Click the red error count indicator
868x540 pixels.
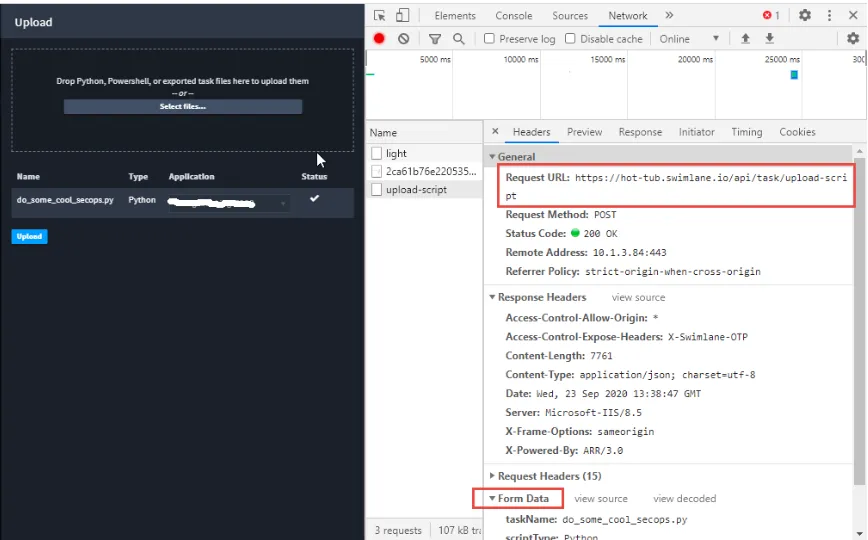[771, 16]
